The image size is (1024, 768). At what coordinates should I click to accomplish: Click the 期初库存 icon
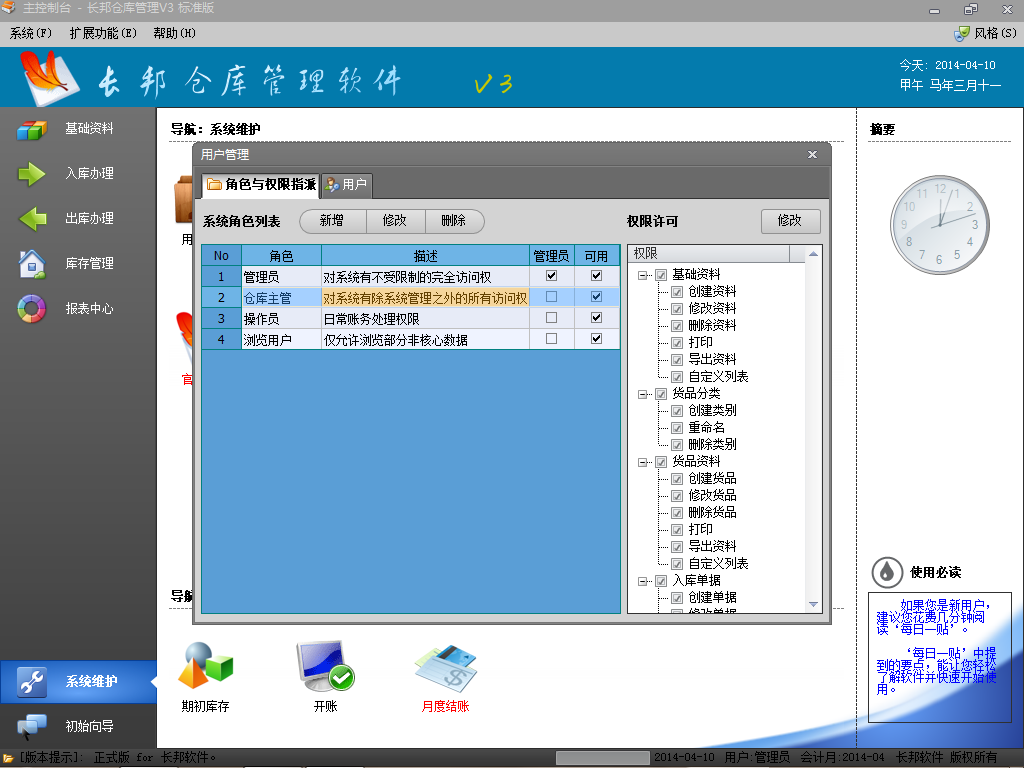(205, 666)
